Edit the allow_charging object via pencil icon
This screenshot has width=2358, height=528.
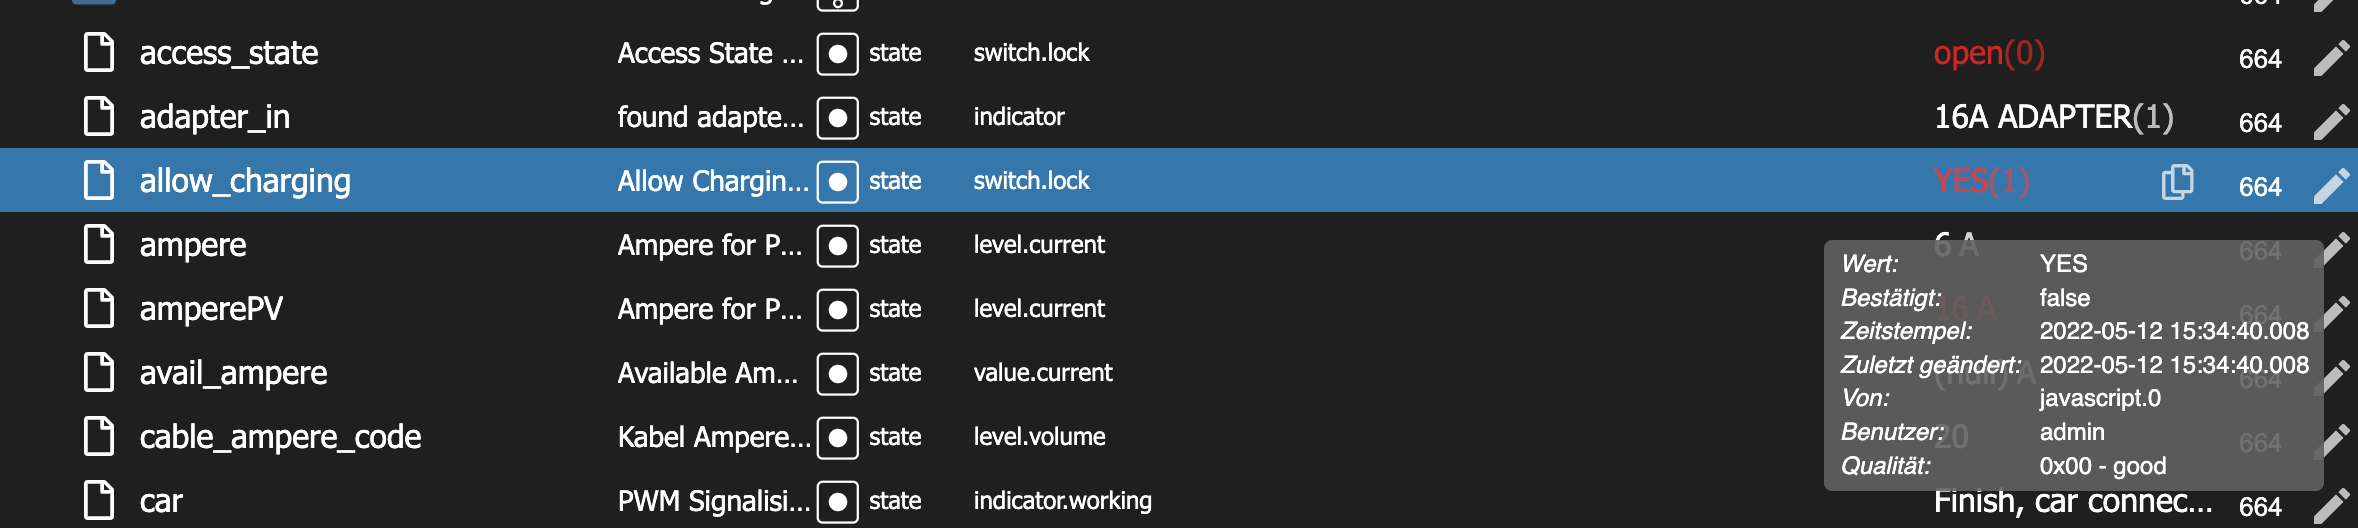pyautogui.click(x=2331, y=186)
